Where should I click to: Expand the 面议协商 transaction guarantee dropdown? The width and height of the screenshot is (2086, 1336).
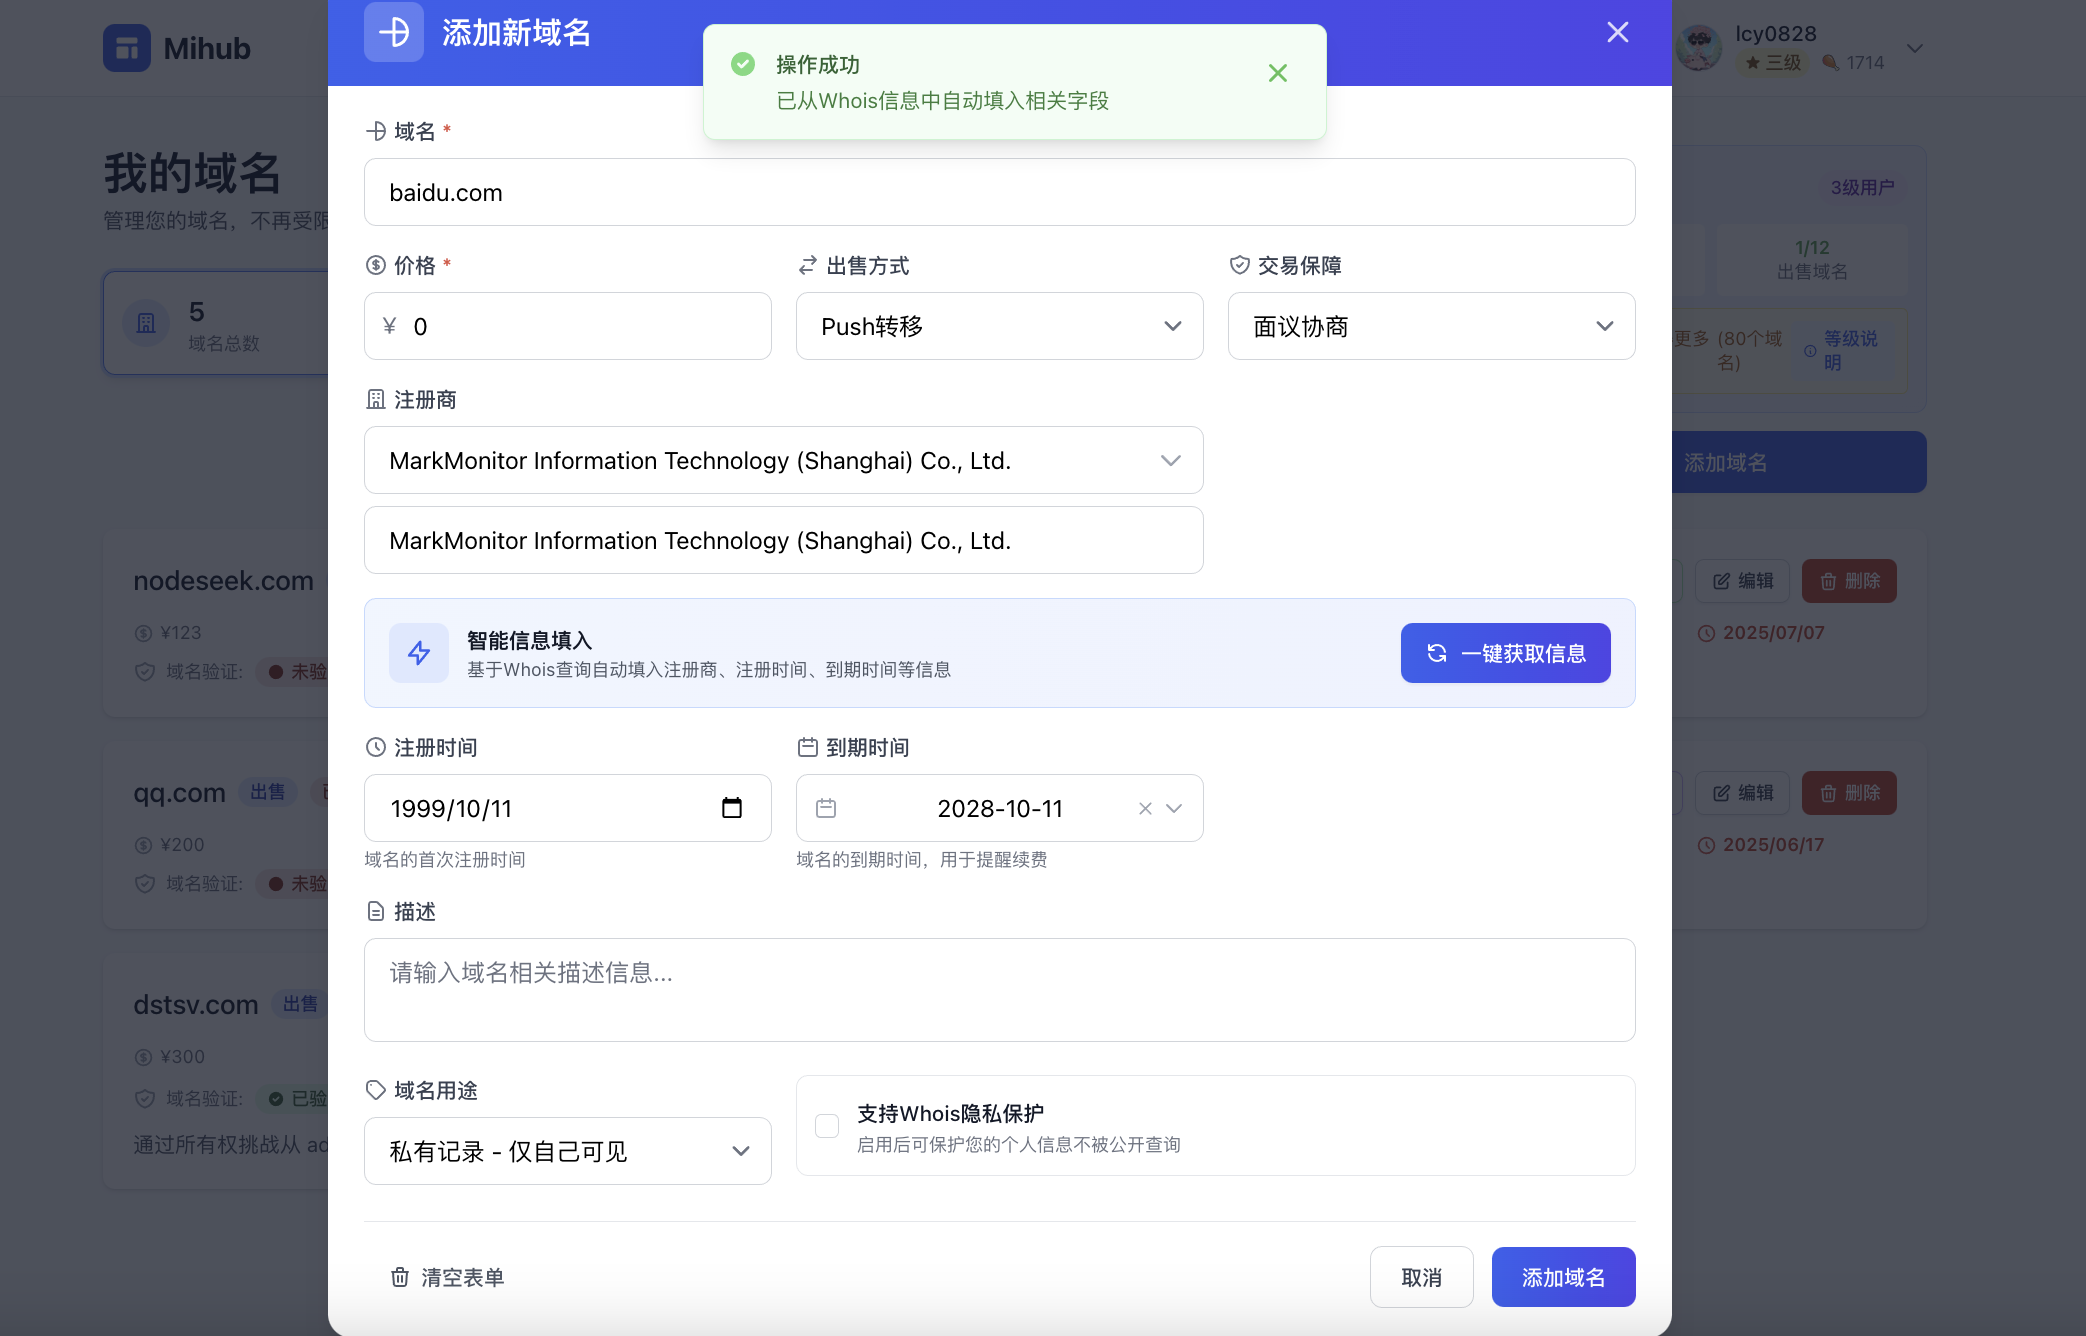(x=1431, y=326)
